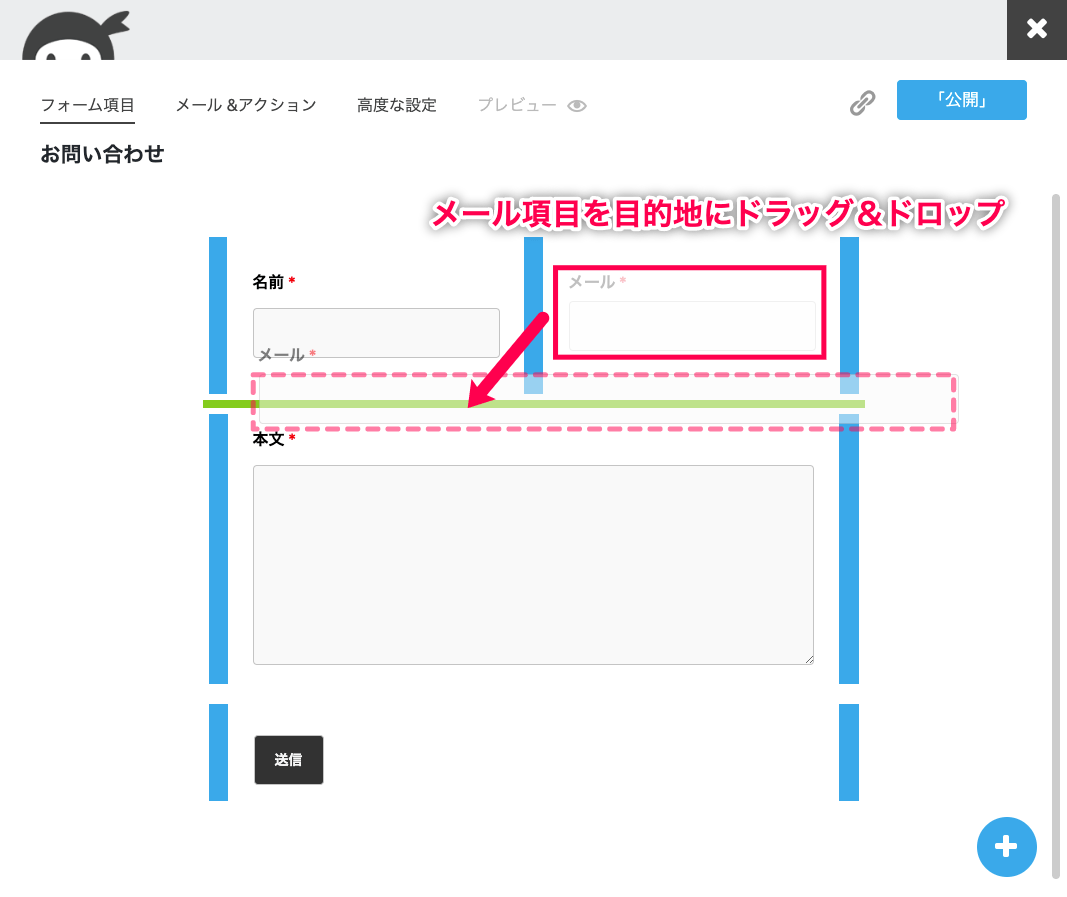This screenshot has width=1067, height=897.
Task: Open the メール＆アクション tab
Action: pos(245,105)
